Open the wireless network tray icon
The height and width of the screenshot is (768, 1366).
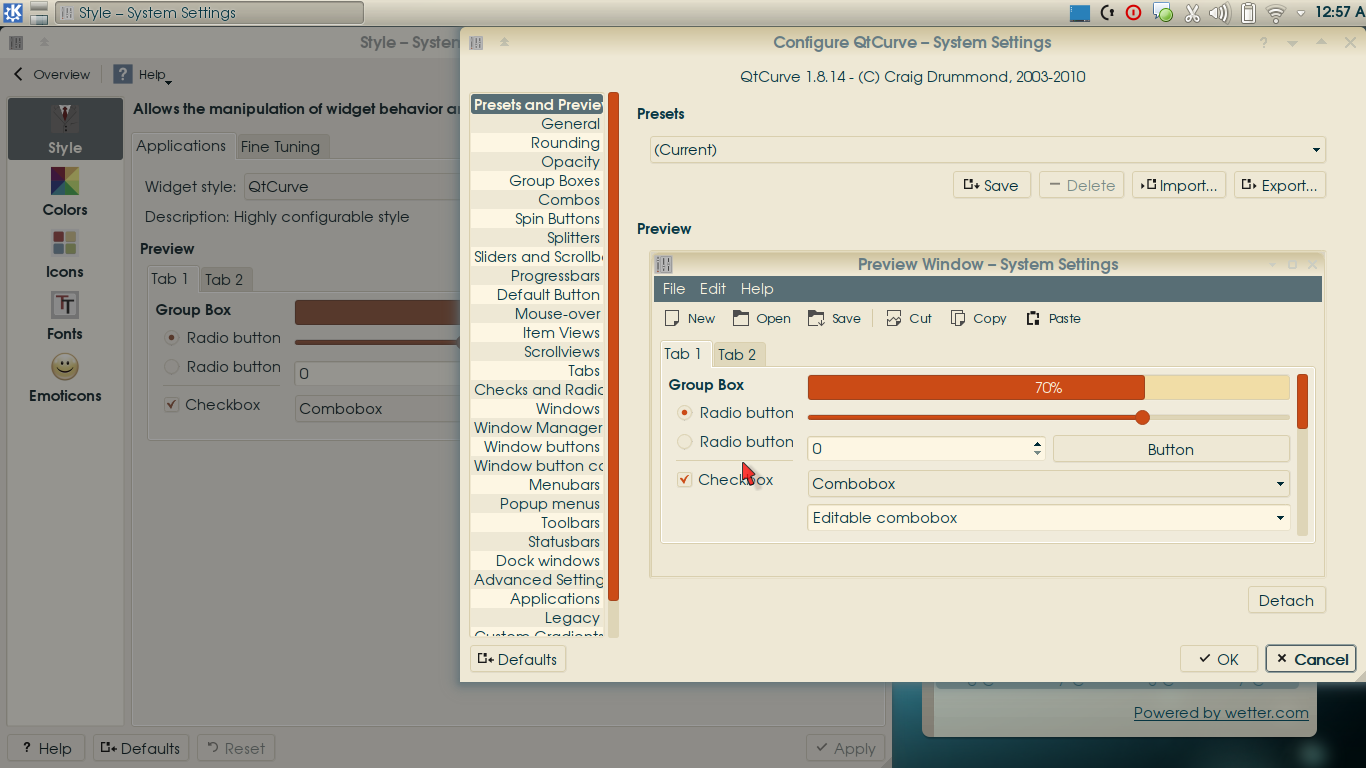[1275, 13]
